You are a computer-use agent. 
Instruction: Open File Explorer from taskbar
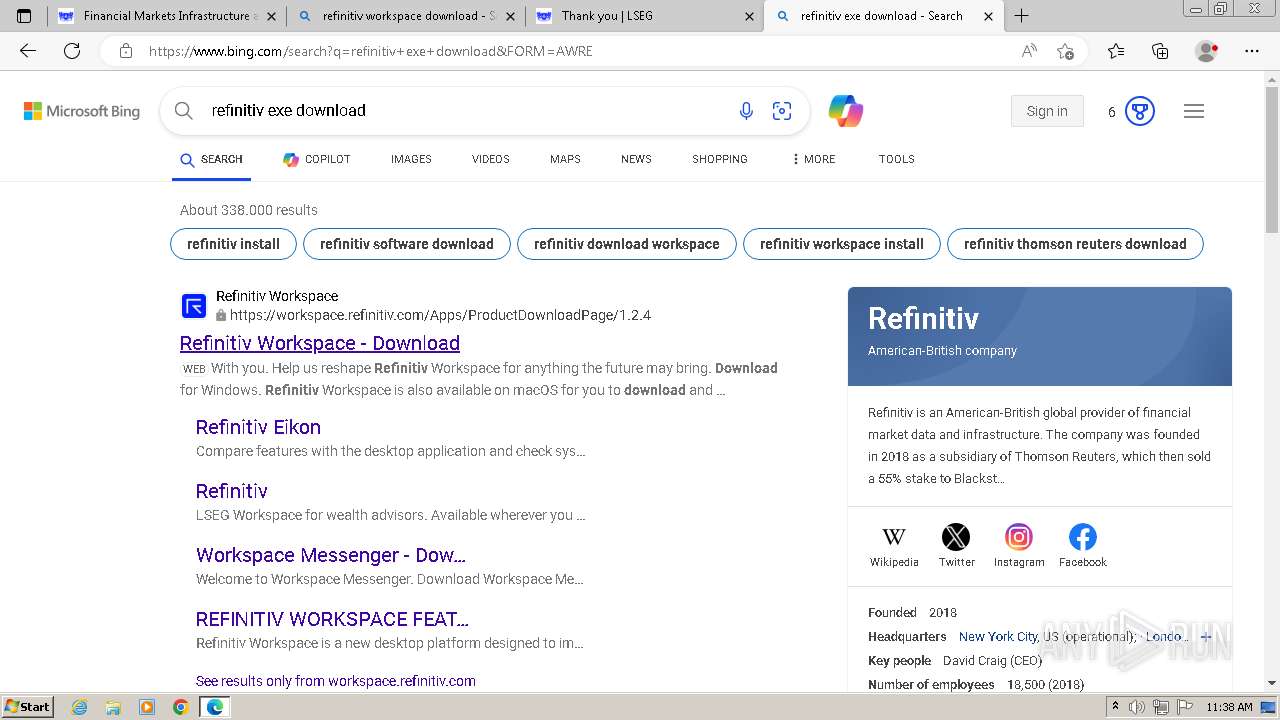pos(113,707)
